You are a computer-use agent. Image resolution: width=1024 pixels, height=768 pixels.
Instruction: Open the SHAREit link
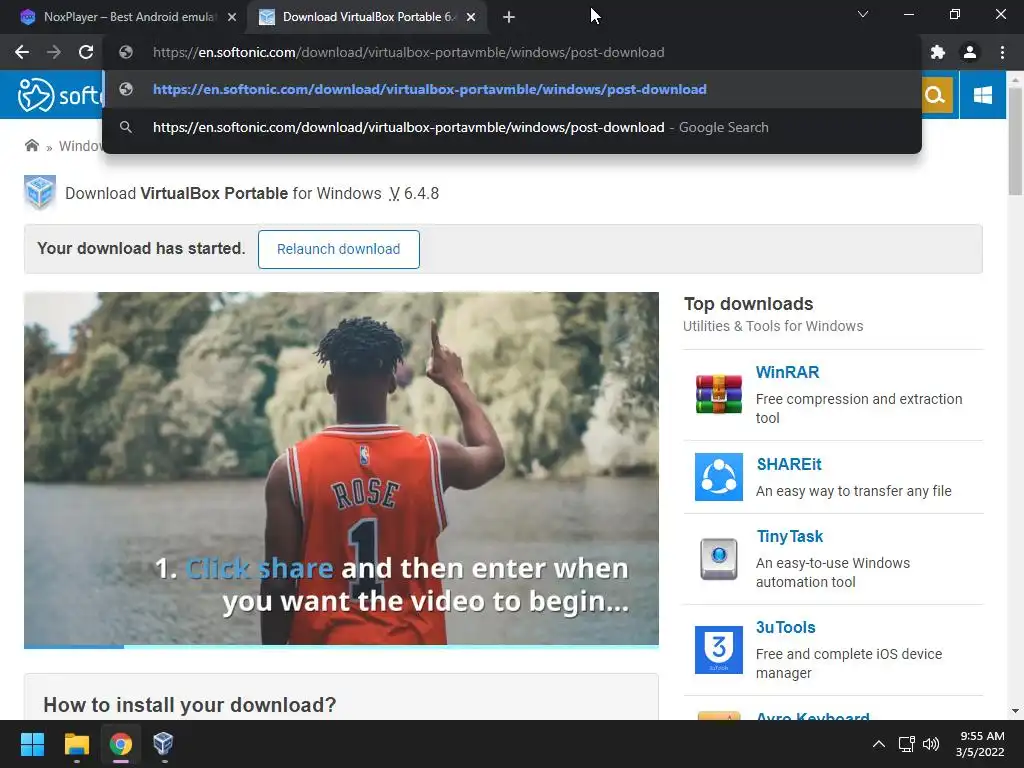pyautogui.click(x=788, y=464)
